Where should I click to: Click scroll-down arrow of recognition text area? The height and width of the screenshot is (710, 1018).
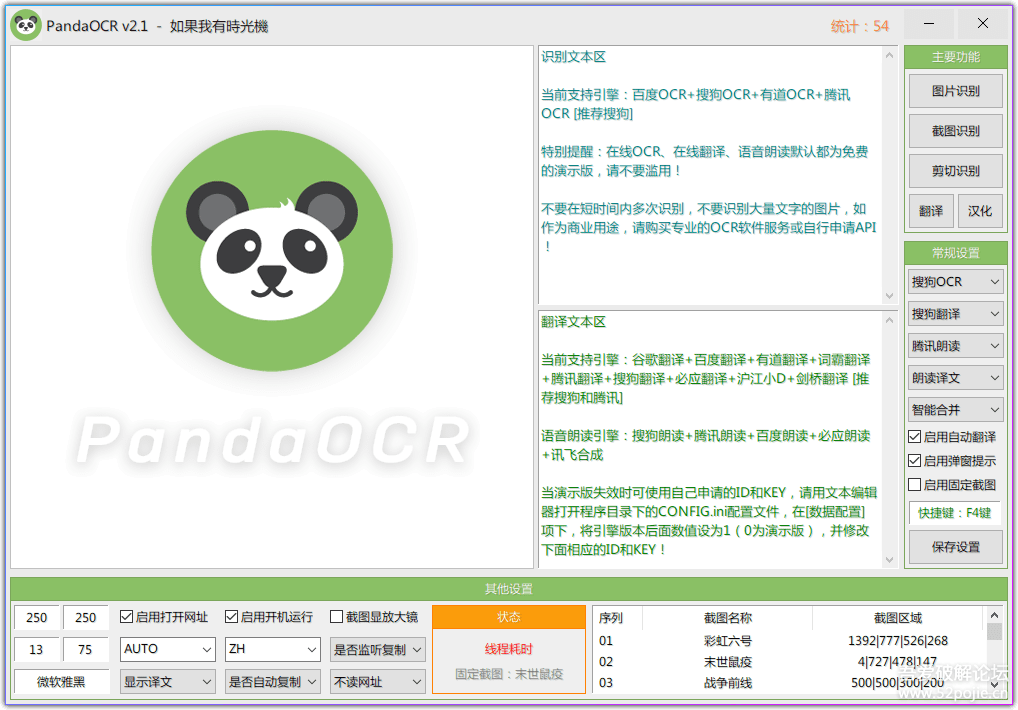point(889,295)
